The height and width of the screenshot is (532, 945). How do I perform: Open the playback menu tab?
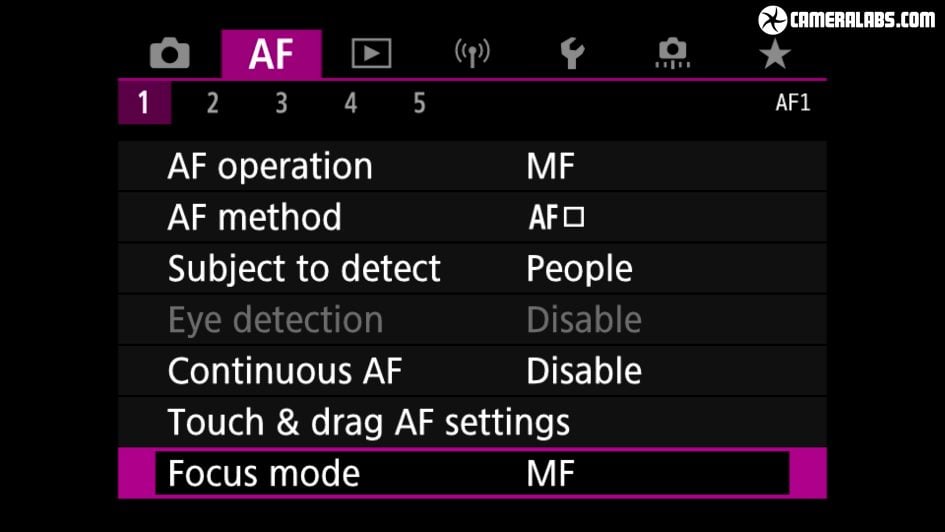point(371,54)
